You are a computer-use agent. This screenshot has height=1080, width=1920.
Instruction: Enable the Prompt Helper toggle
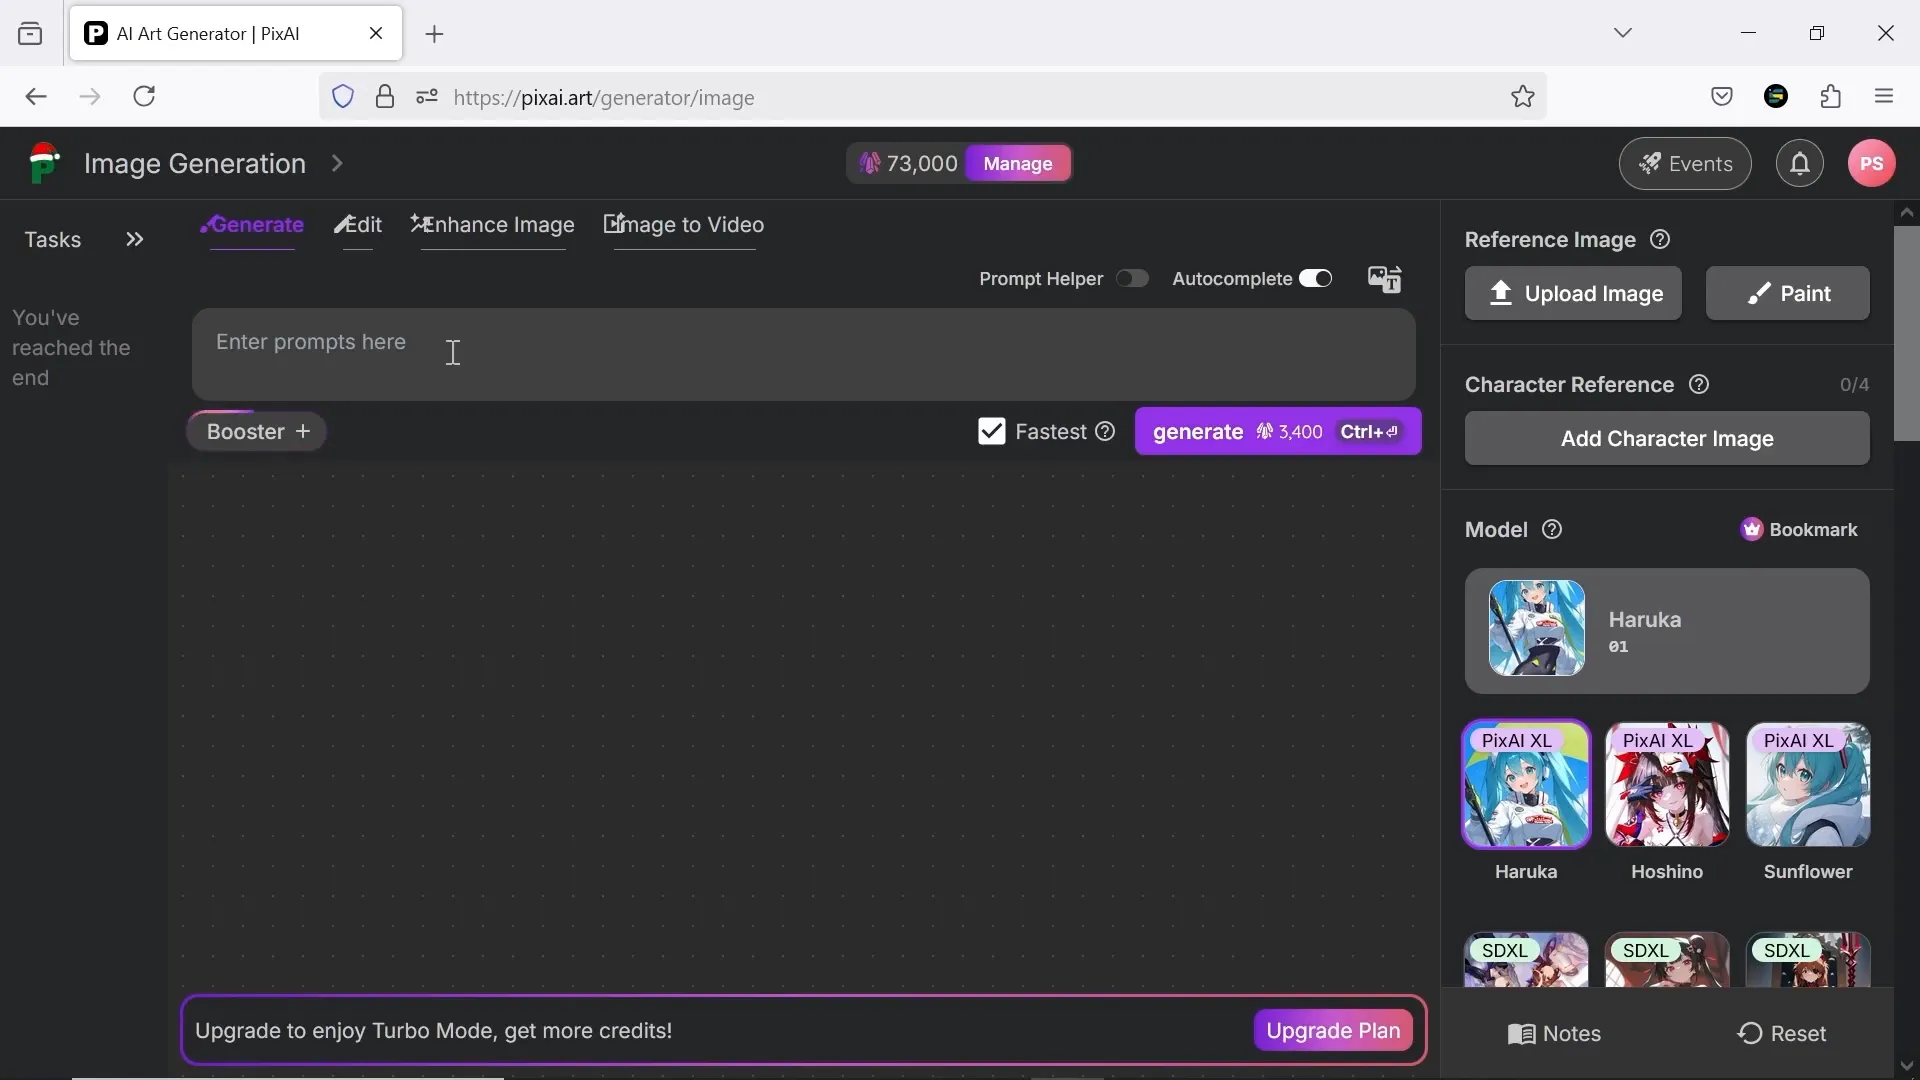point(1132,279)
